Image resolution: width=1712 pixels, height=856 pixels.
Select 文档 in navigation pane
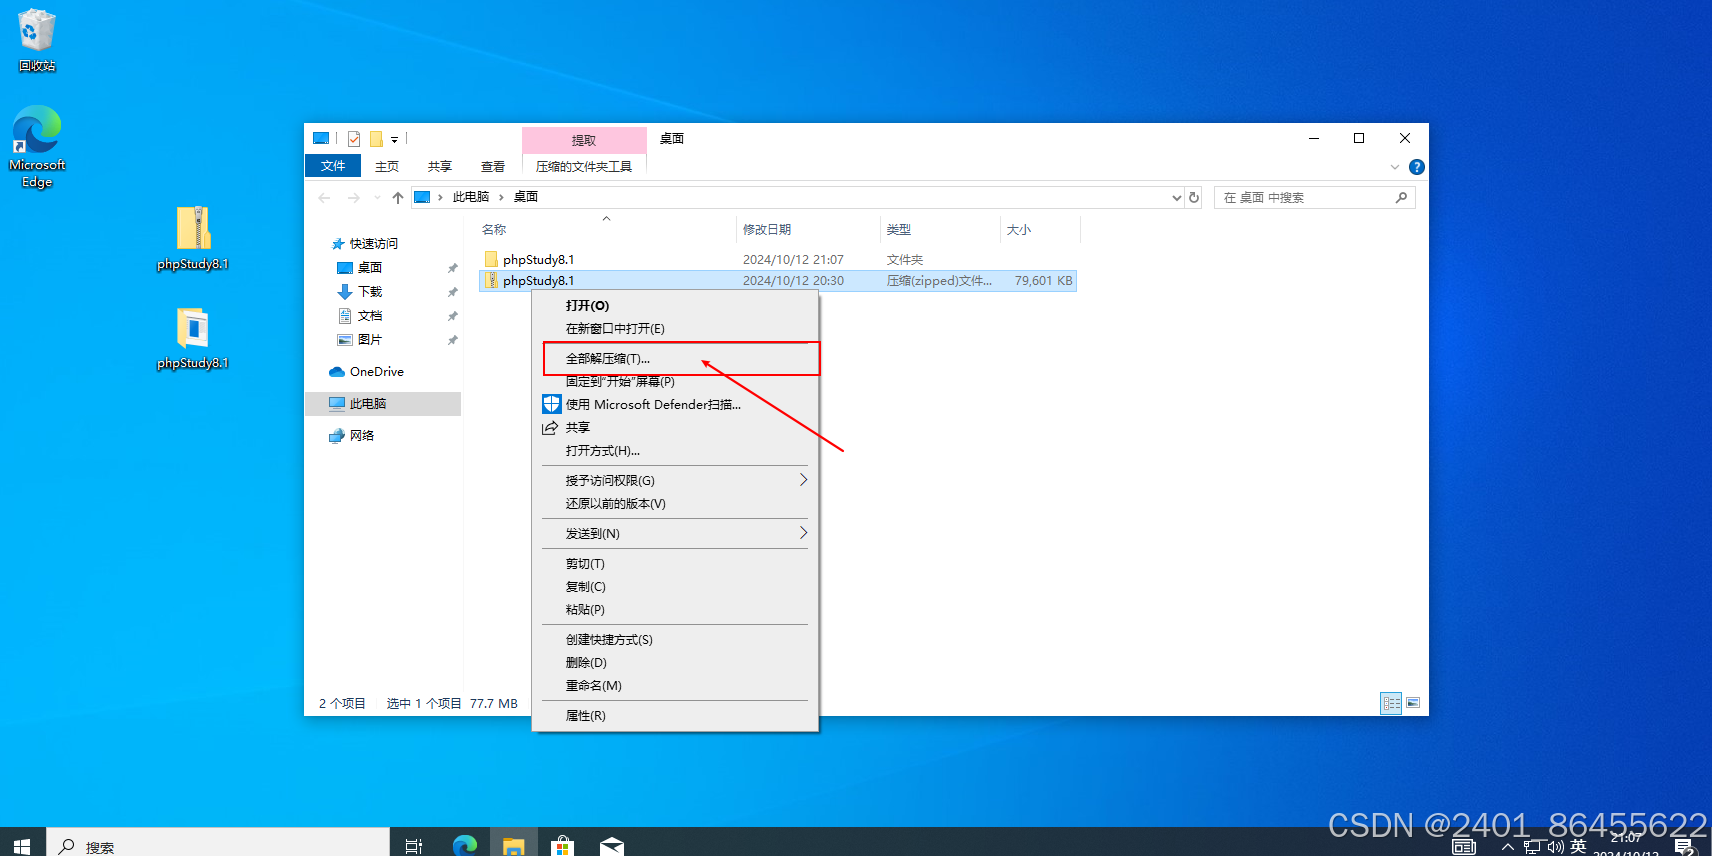370,316
